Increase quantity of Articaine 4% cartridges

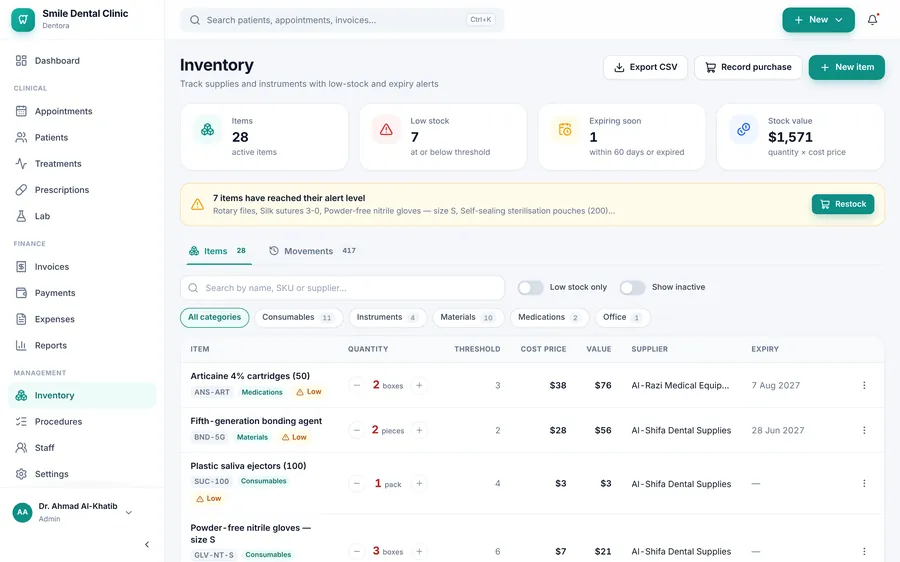coord(419,385)
